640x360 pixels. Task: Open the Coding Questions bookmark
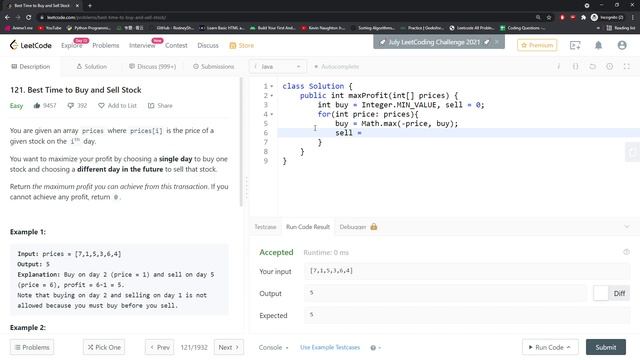pos(523,28)
